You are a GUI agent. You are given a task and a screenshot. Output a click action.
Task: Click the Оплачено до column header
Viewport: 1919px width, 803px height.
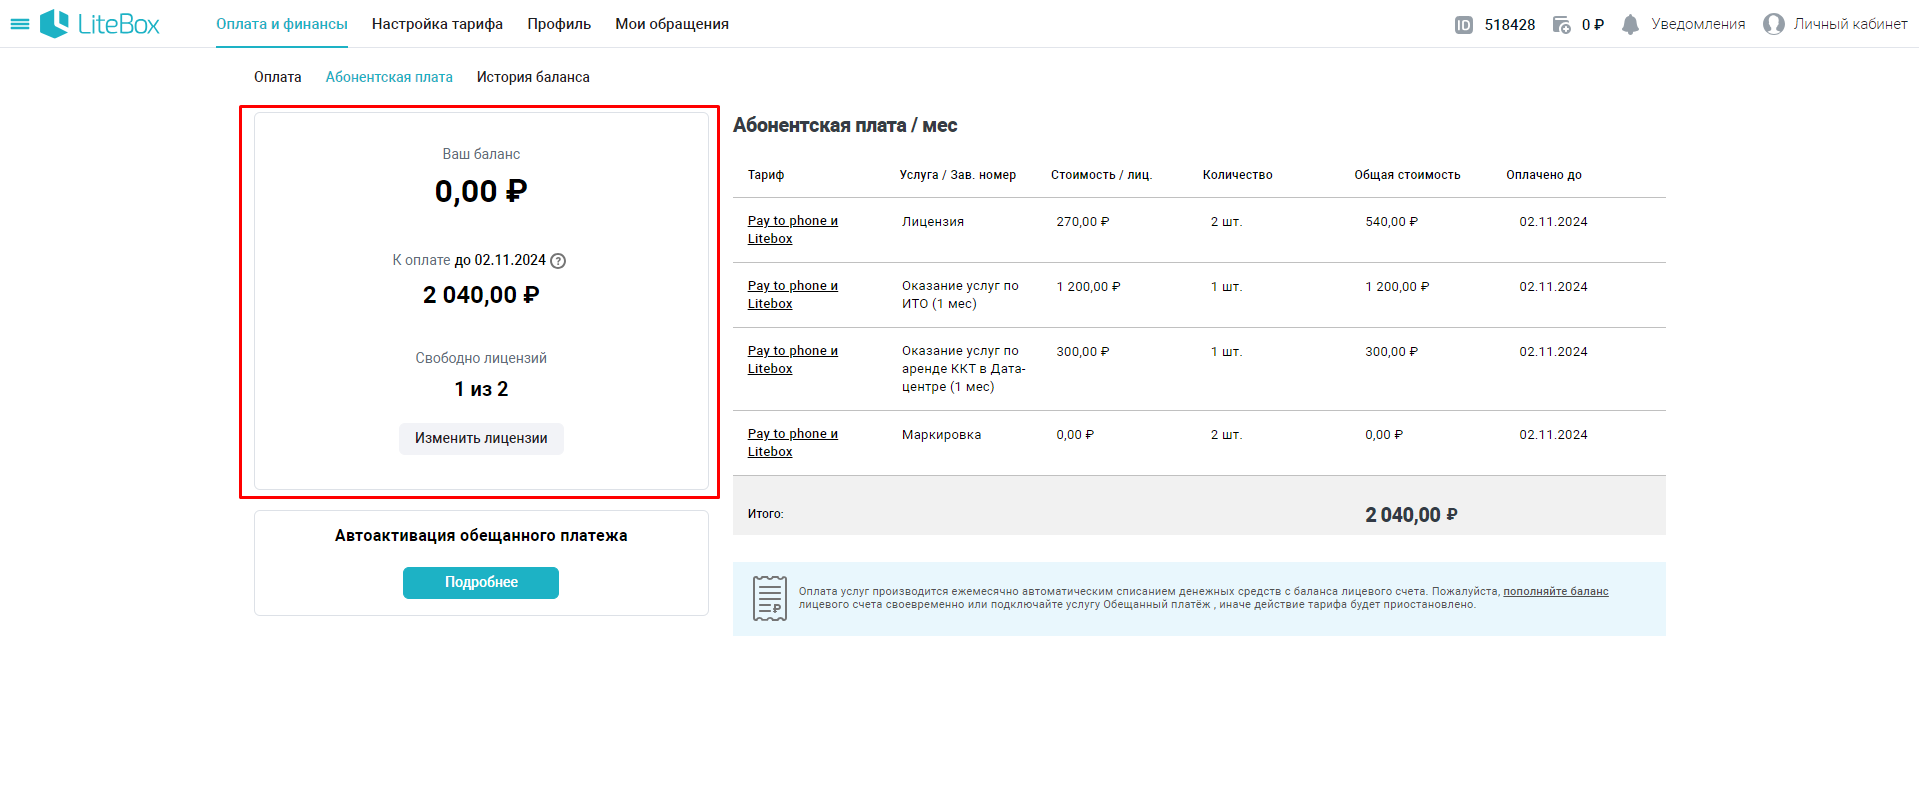click(1544, 175)
